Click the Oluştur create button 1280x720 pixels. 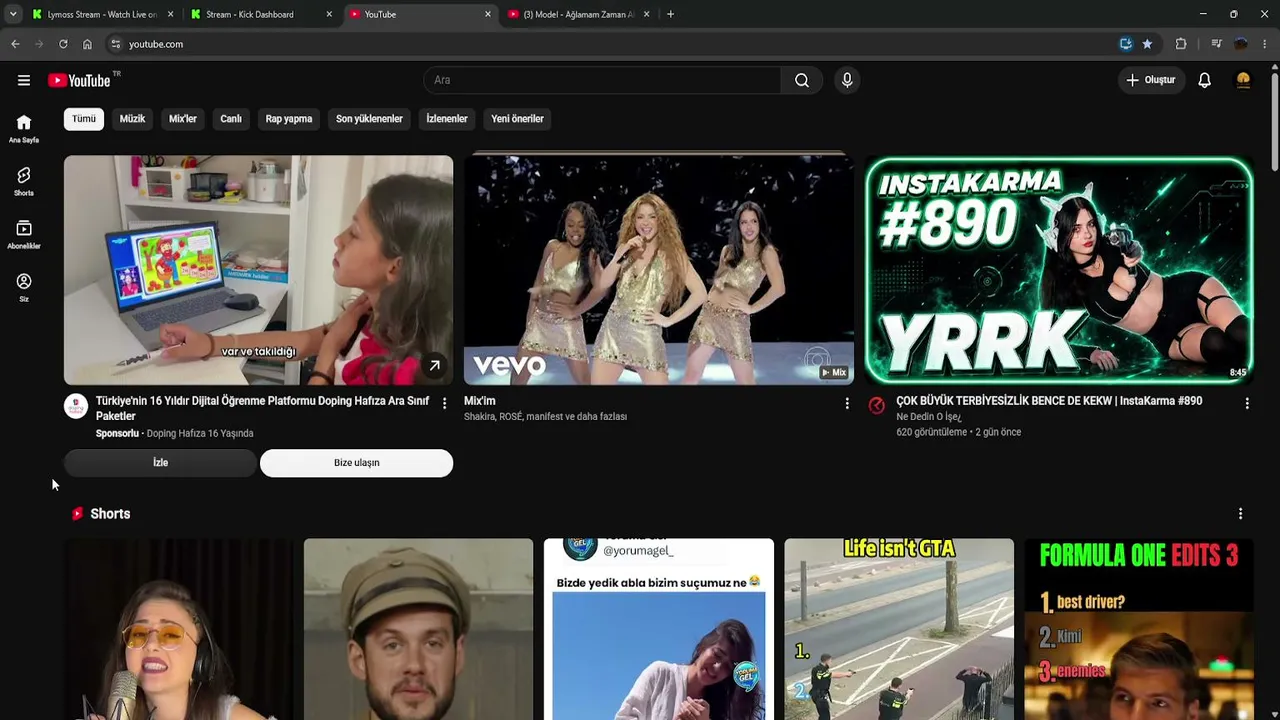[x=1151, y=80]
